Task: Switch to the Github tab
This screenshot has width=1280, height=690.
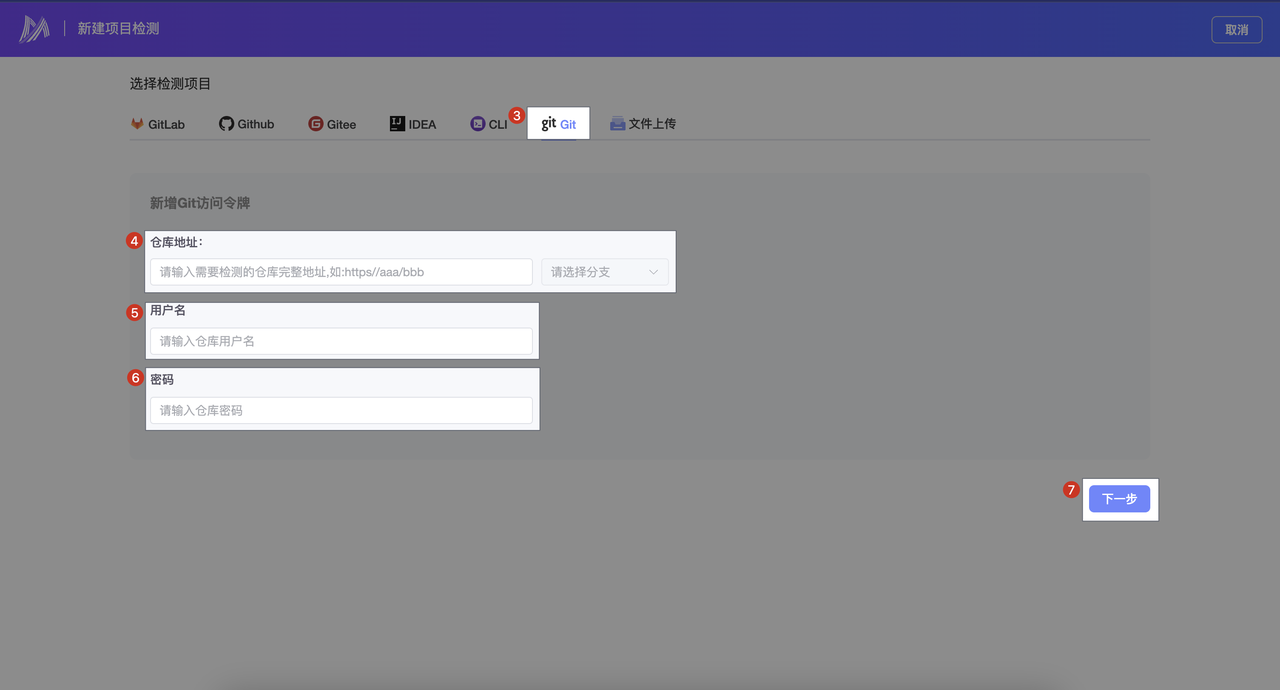Action: [247, 124]
